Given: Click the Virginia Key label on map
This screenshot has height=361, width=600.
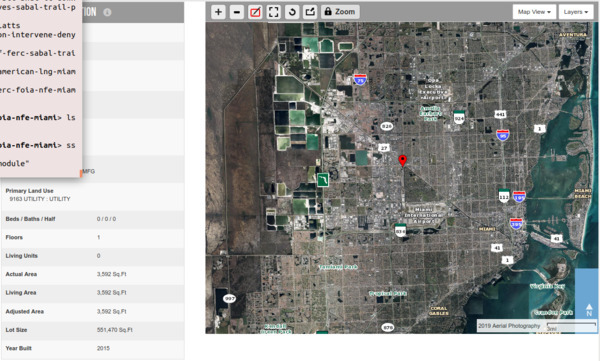Looking at the screenshot, I should tap(547, 286).
